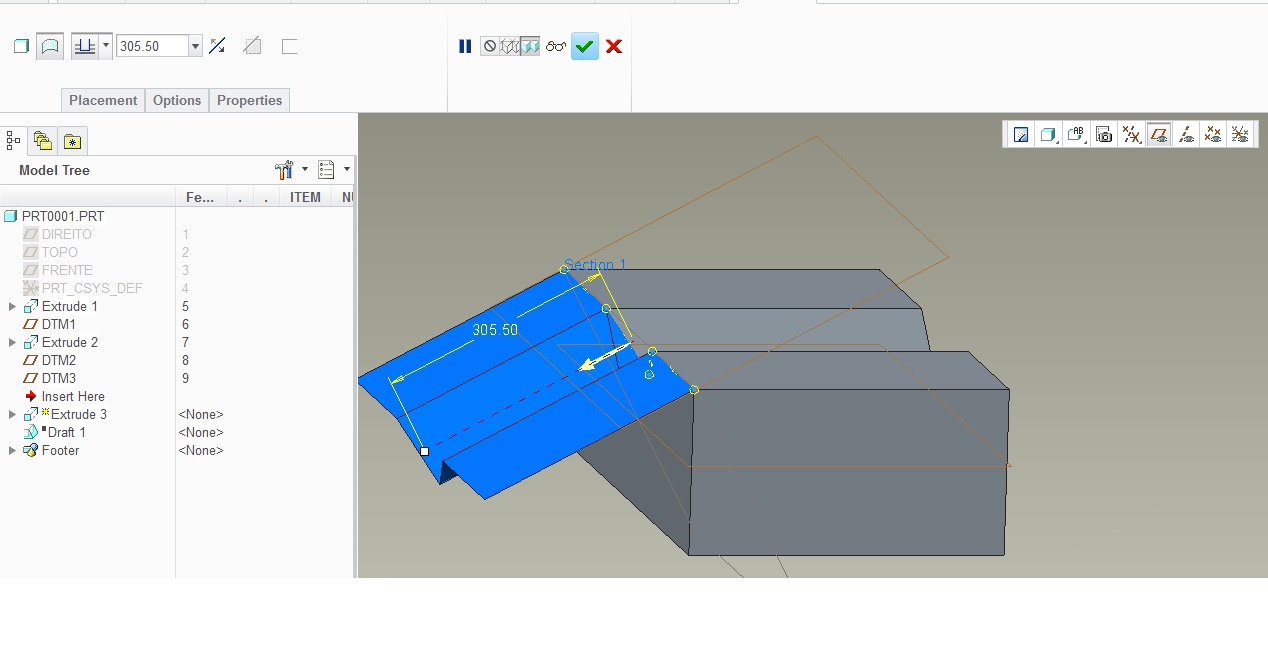Open the annotation display AB menu
The width and height of the screenshot is (1268, 648).
[1076, 134]
